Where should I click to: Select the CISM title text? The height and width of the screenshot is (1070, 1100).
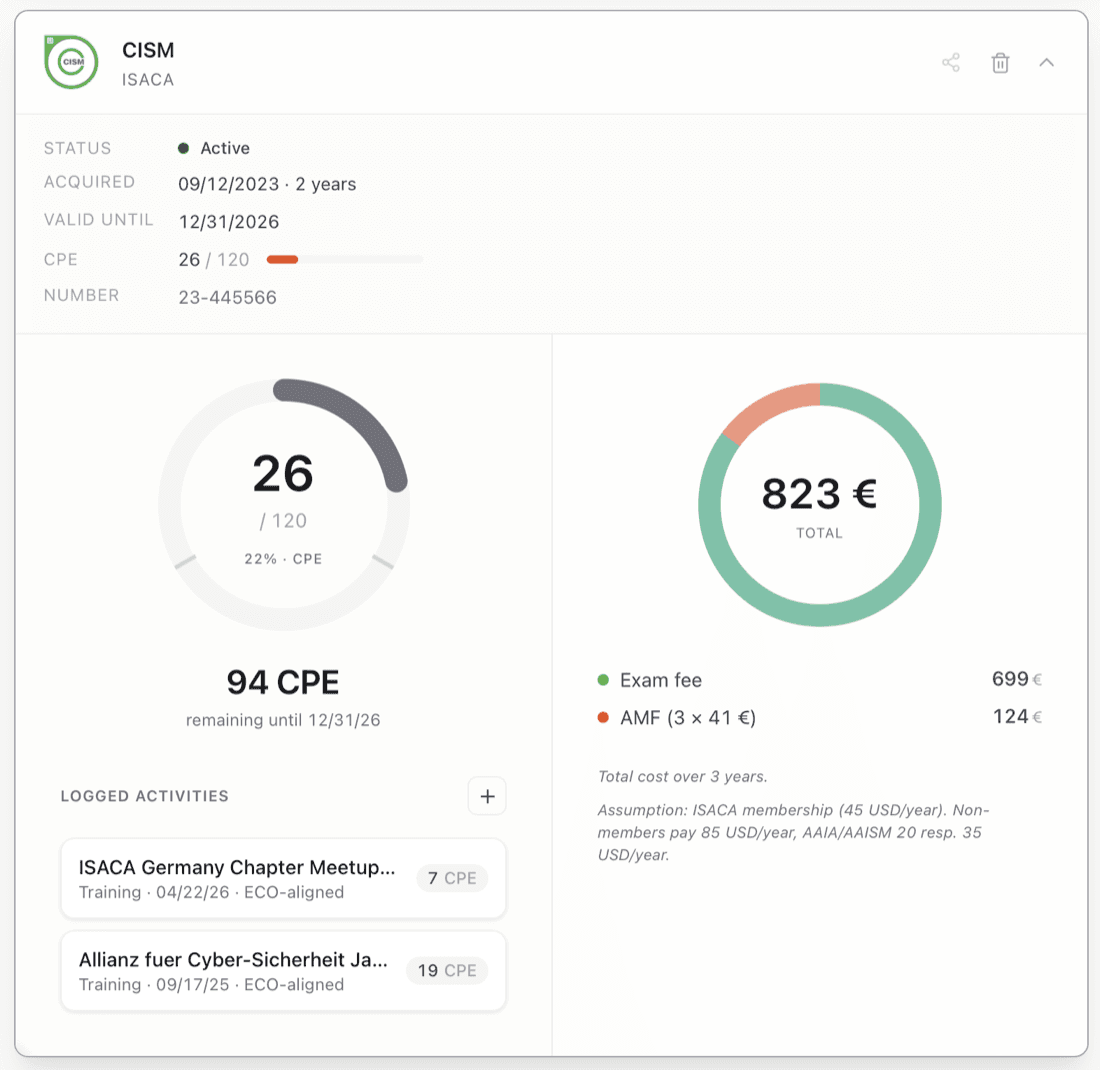pyautogui.click(x=148, y=51)
